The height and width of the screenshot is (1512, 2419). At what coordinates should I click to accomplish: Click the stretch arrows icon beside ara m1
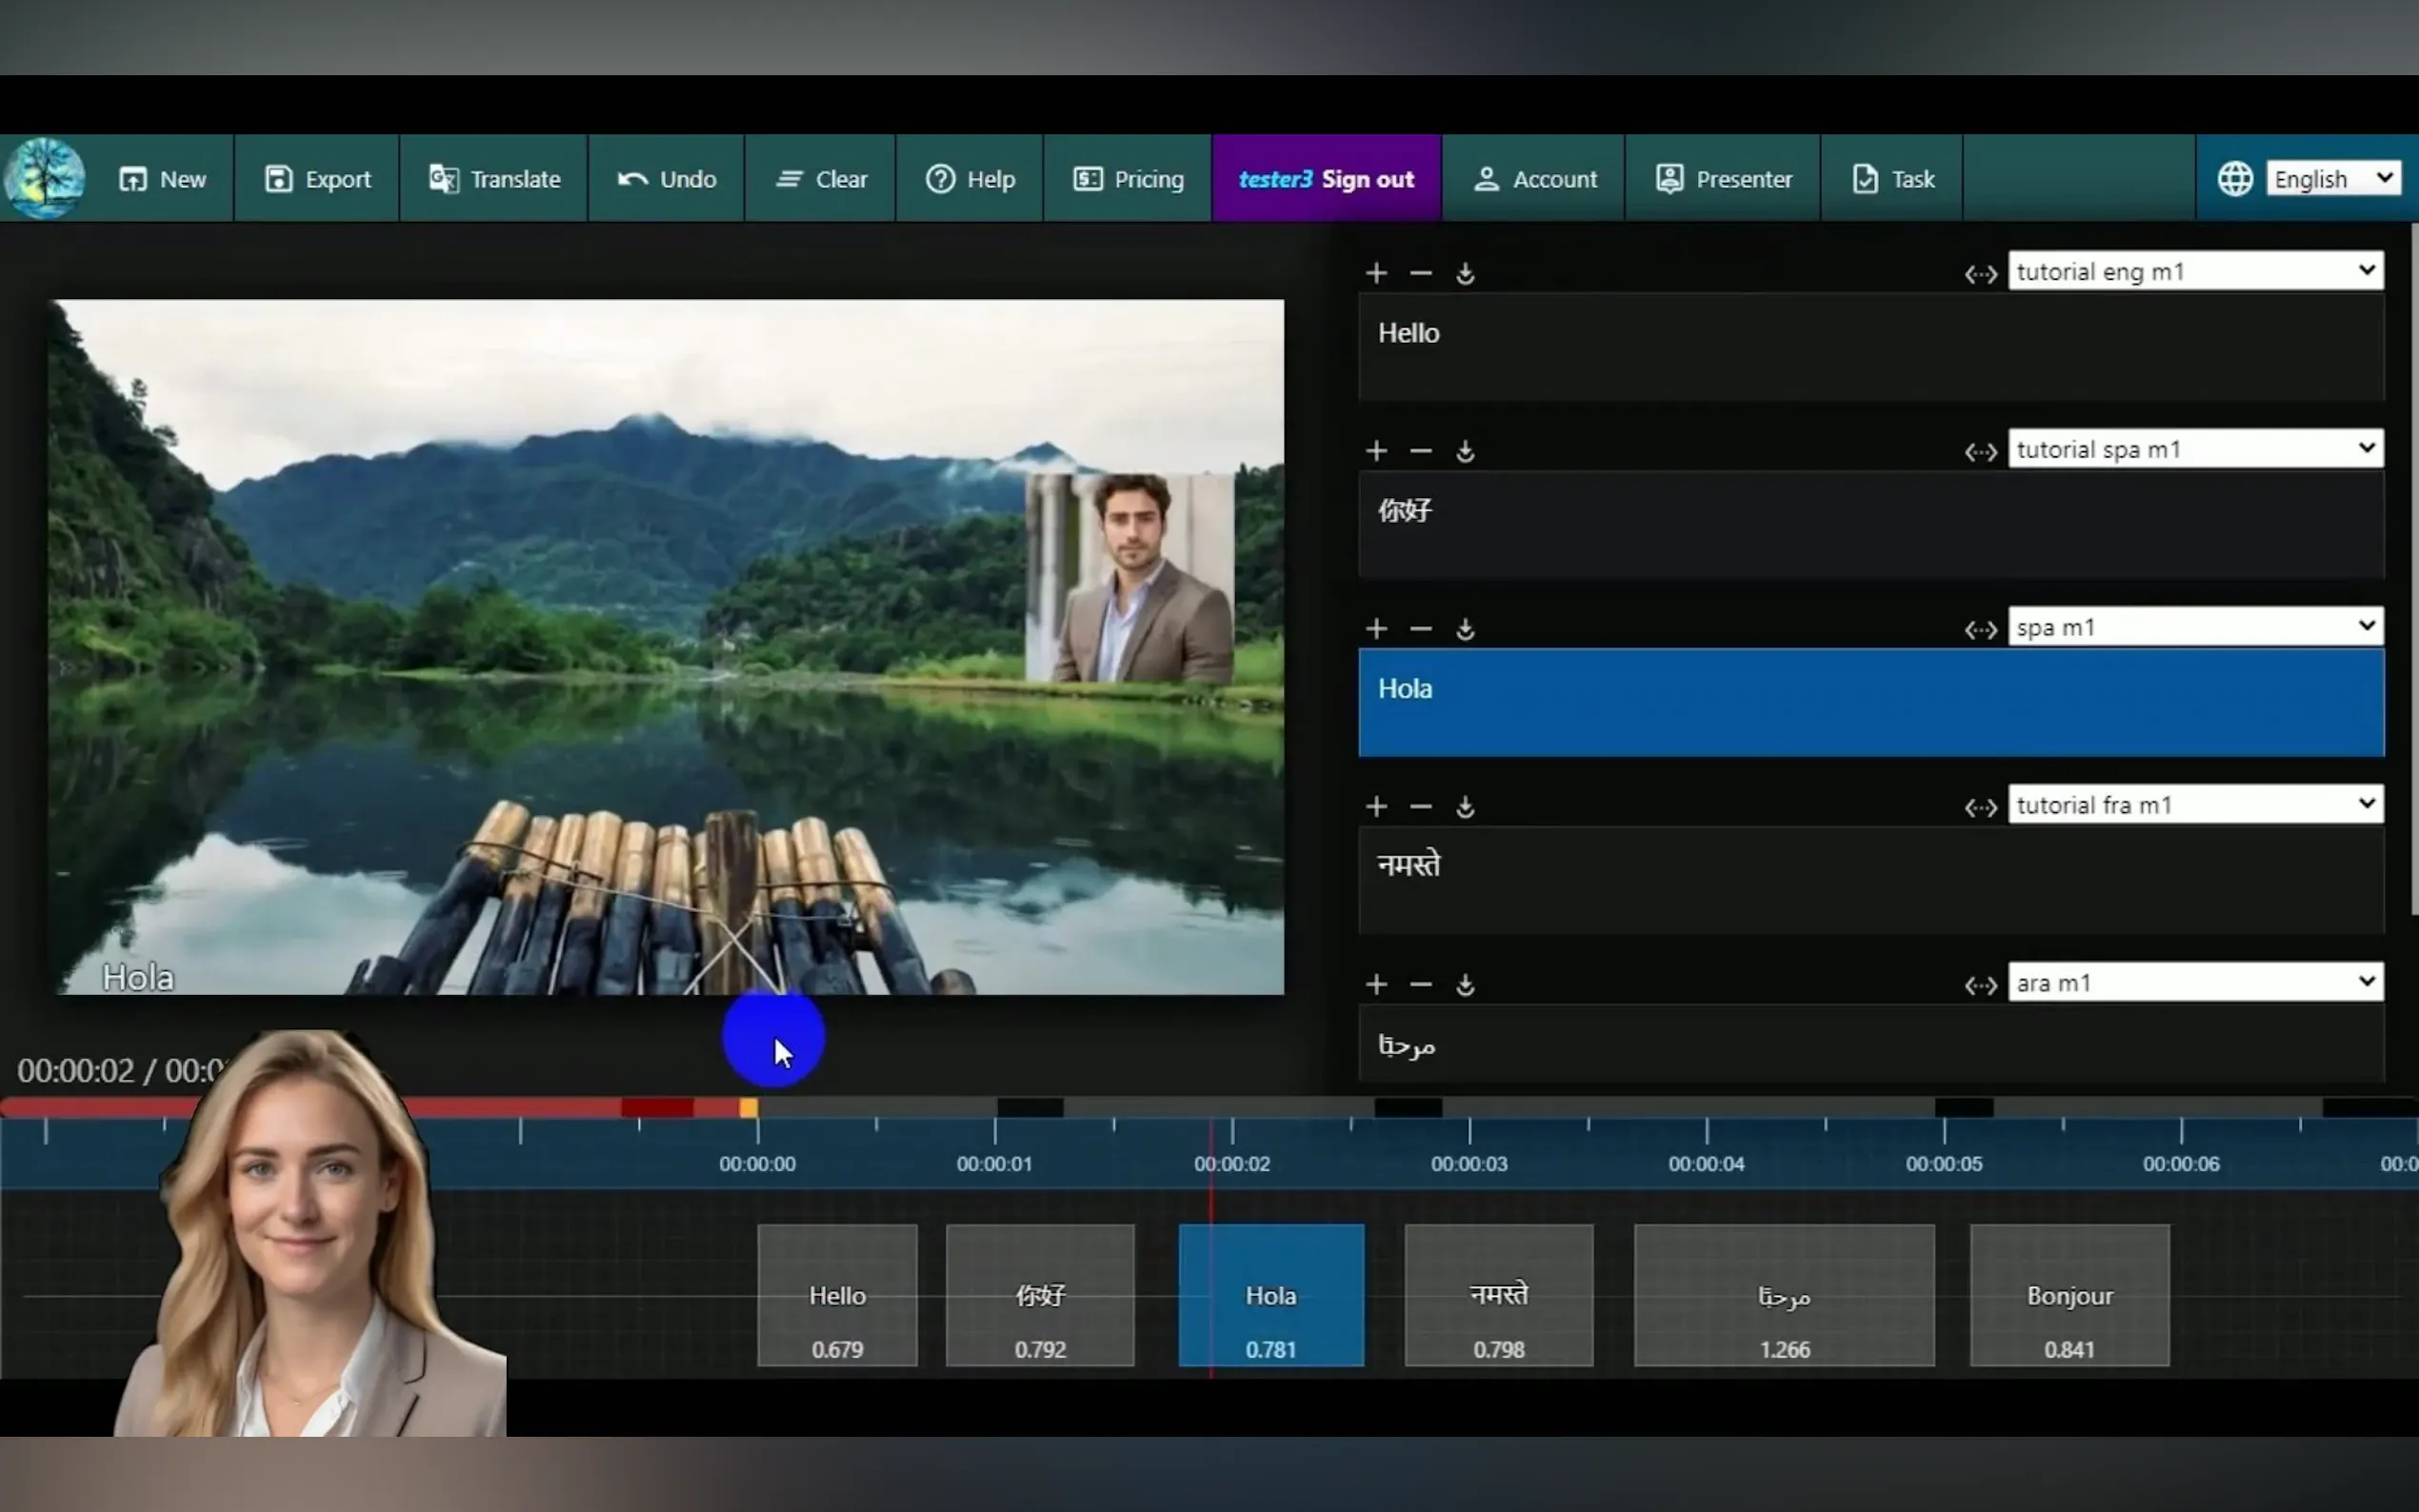(1980, 985)
